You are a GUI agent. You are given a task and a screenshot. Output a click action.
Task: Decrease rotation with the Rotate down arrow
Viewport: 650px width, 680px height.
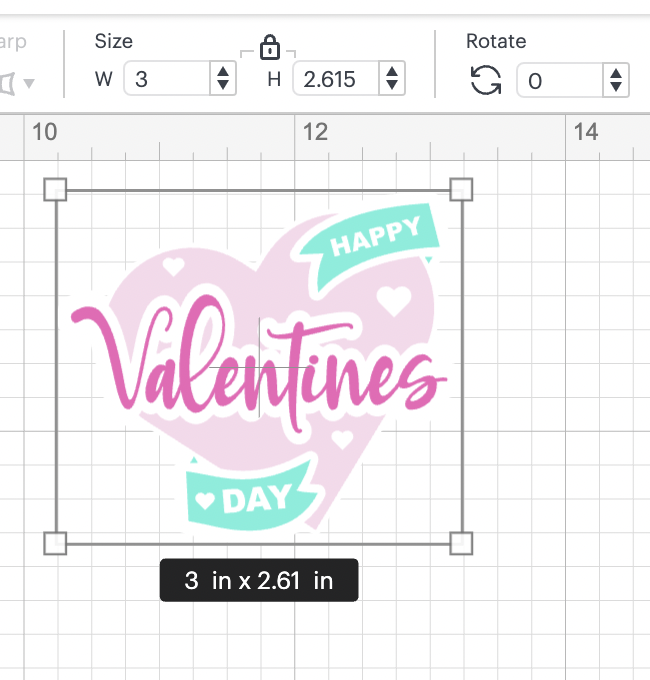point(616,87)
